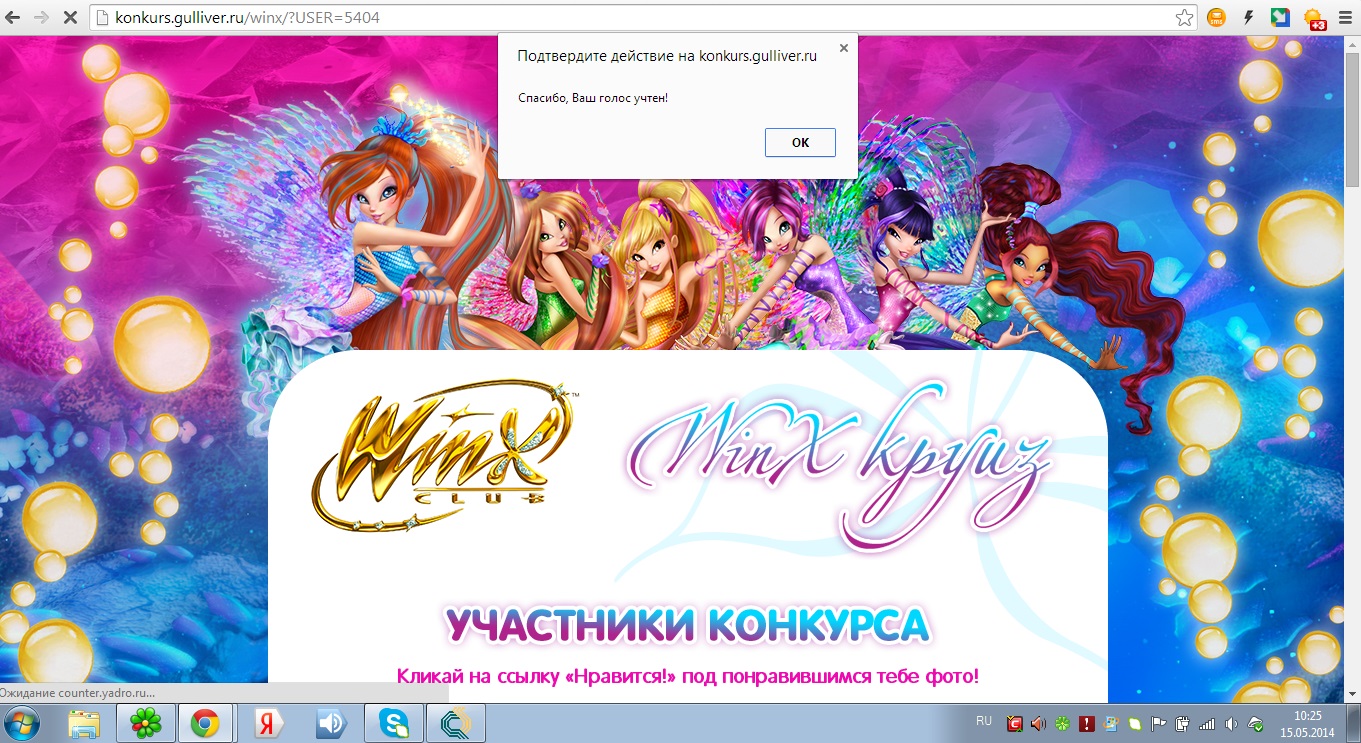Screen dimensions: 1361x743
Task: Click the RU language indicator
Action: (984, 721)
